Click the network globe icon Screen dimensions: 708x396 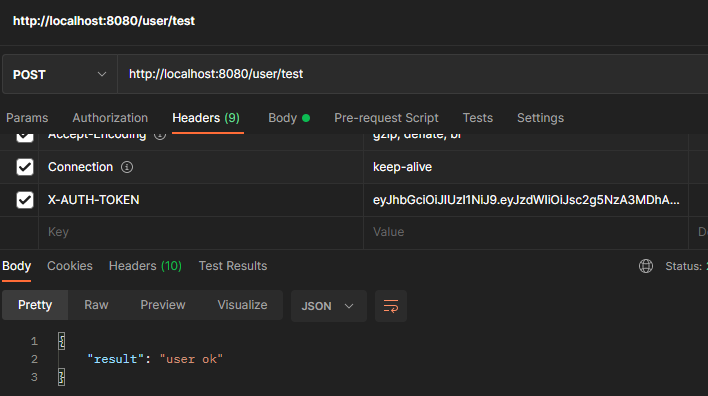click(x=646, y=266)
